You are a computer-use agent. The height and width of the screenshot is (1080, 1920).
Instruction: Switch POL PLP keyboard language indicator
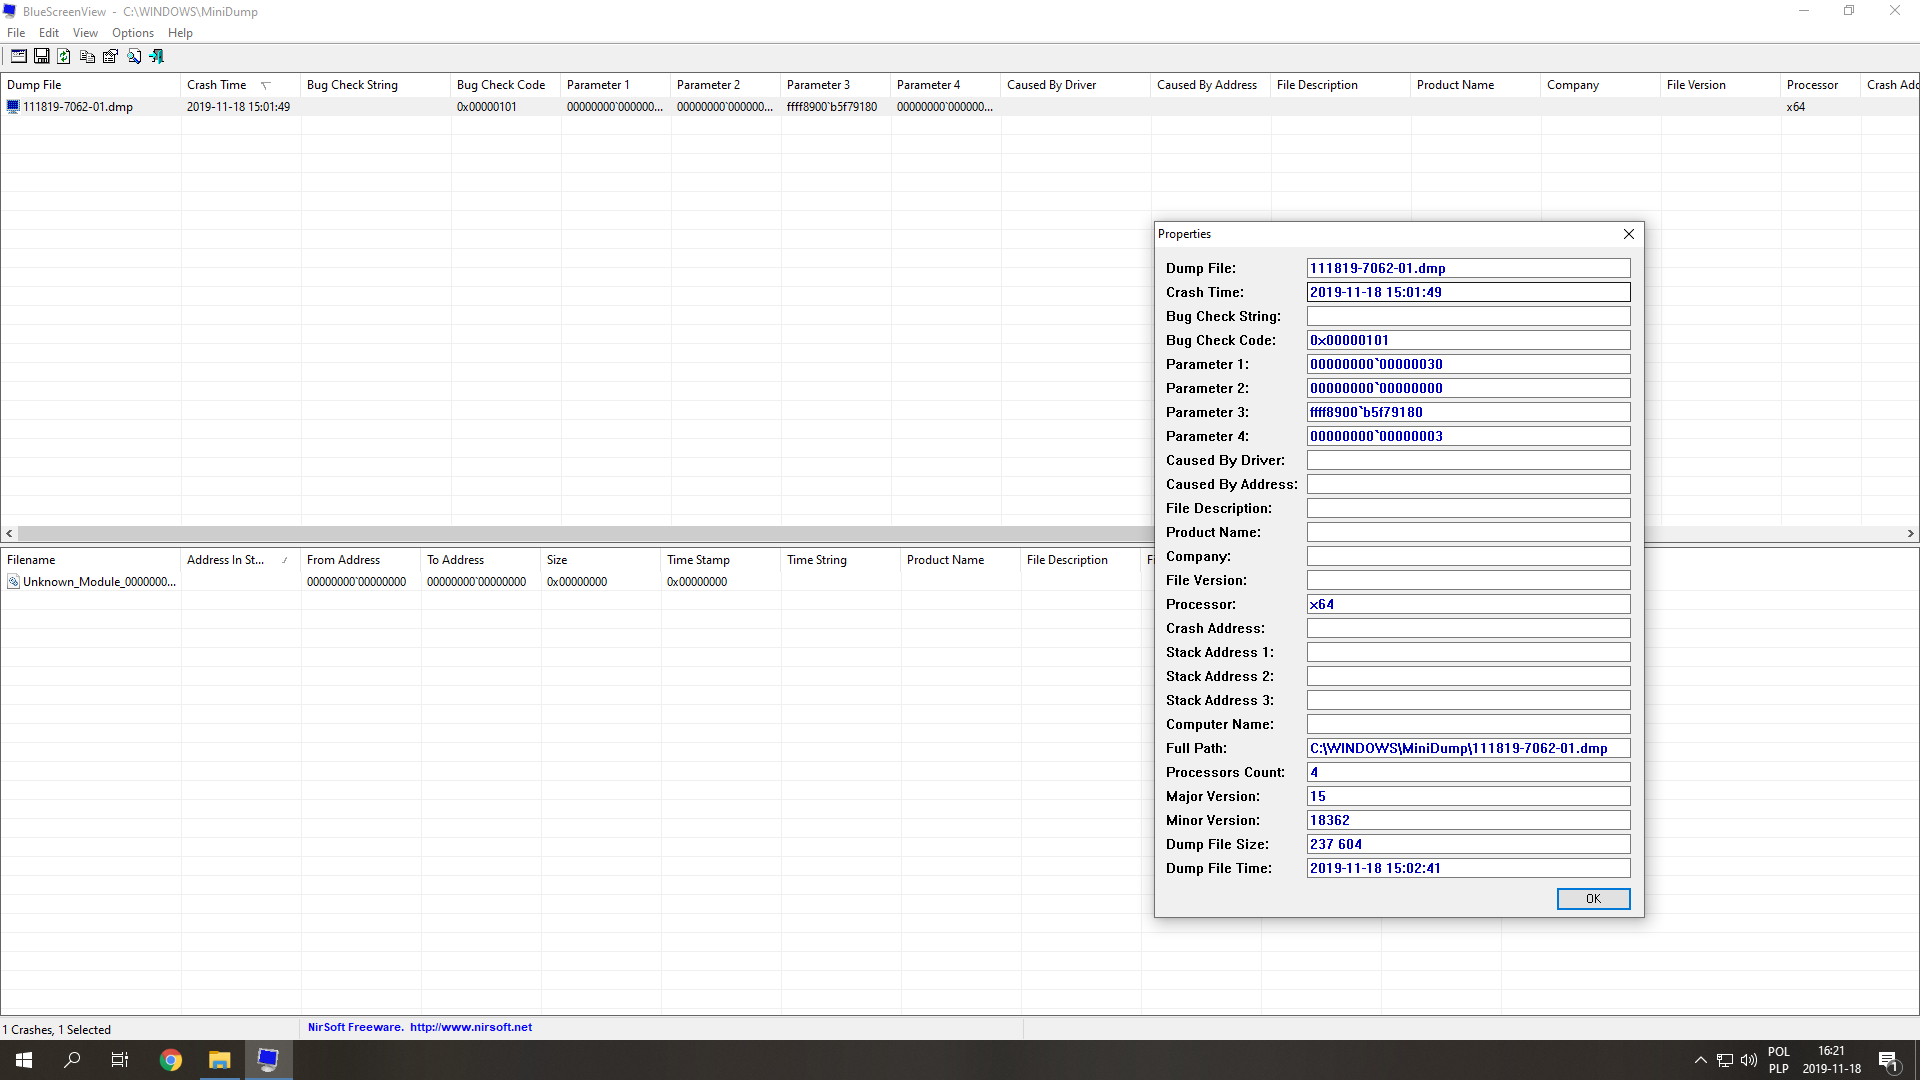pos(1779,1060)
